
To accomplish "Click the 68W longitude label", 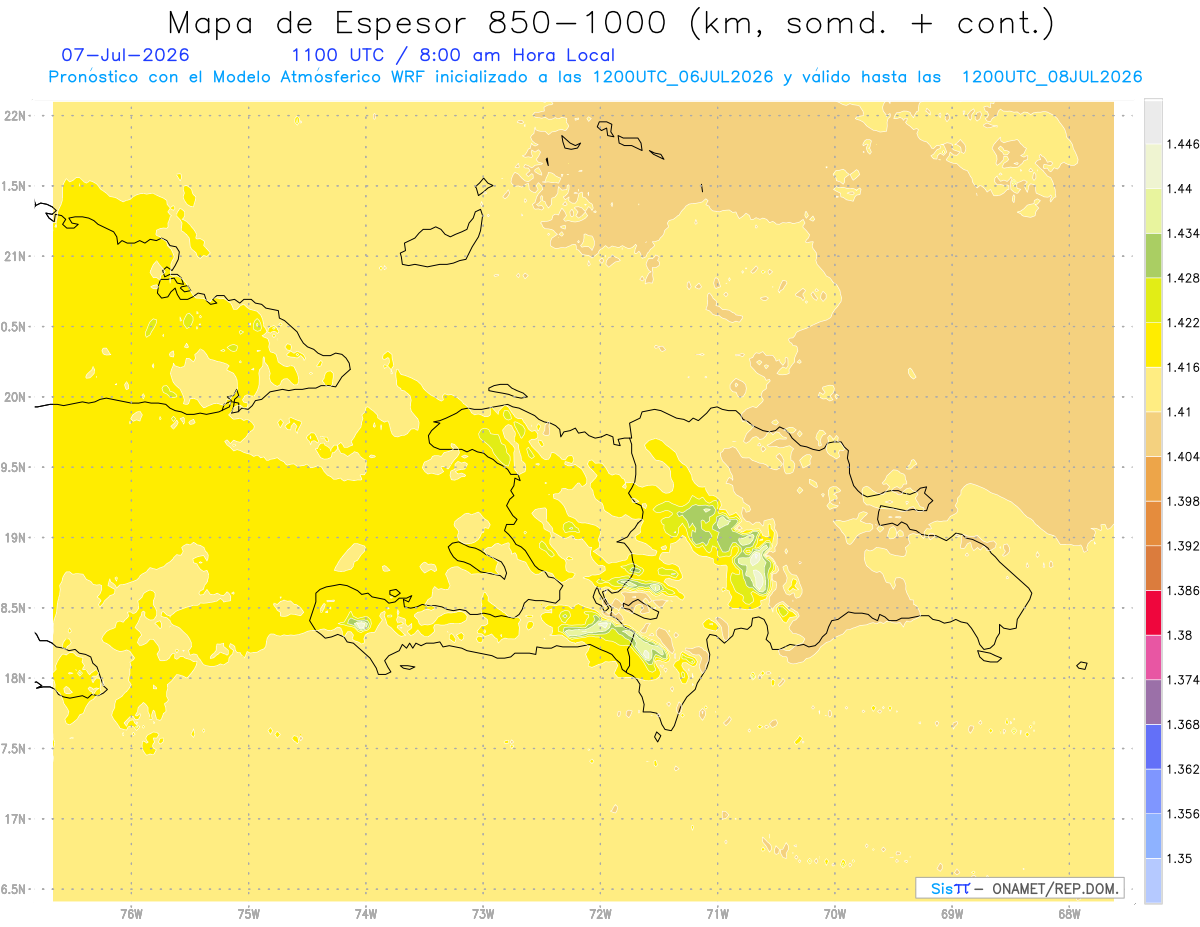I will 1069,913.
